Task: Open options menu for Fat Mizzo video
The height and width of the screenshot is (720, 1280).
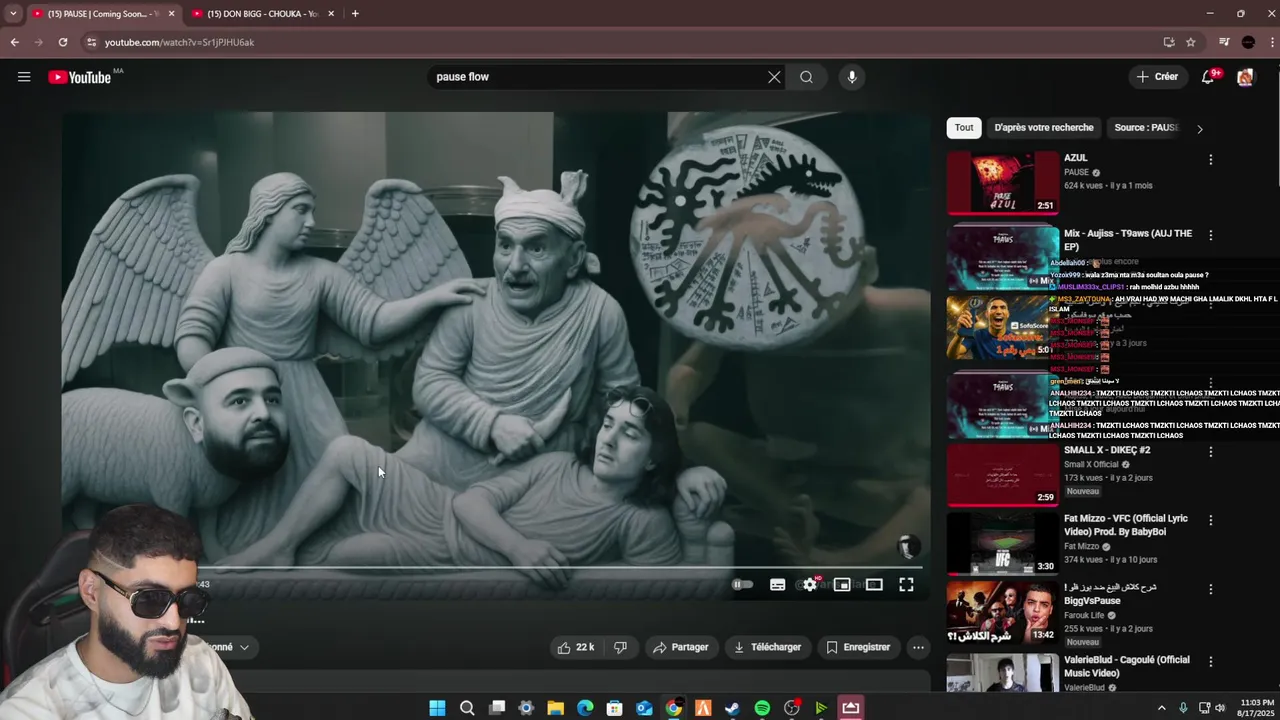Action: coord(1211,520)
